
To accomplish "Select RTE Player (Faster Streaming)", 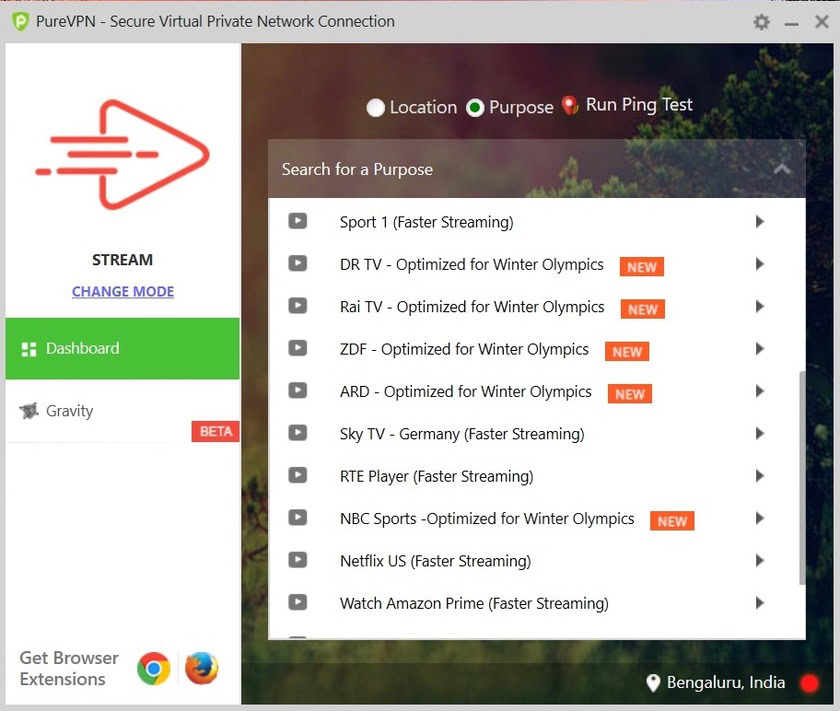I will (437, 476).
